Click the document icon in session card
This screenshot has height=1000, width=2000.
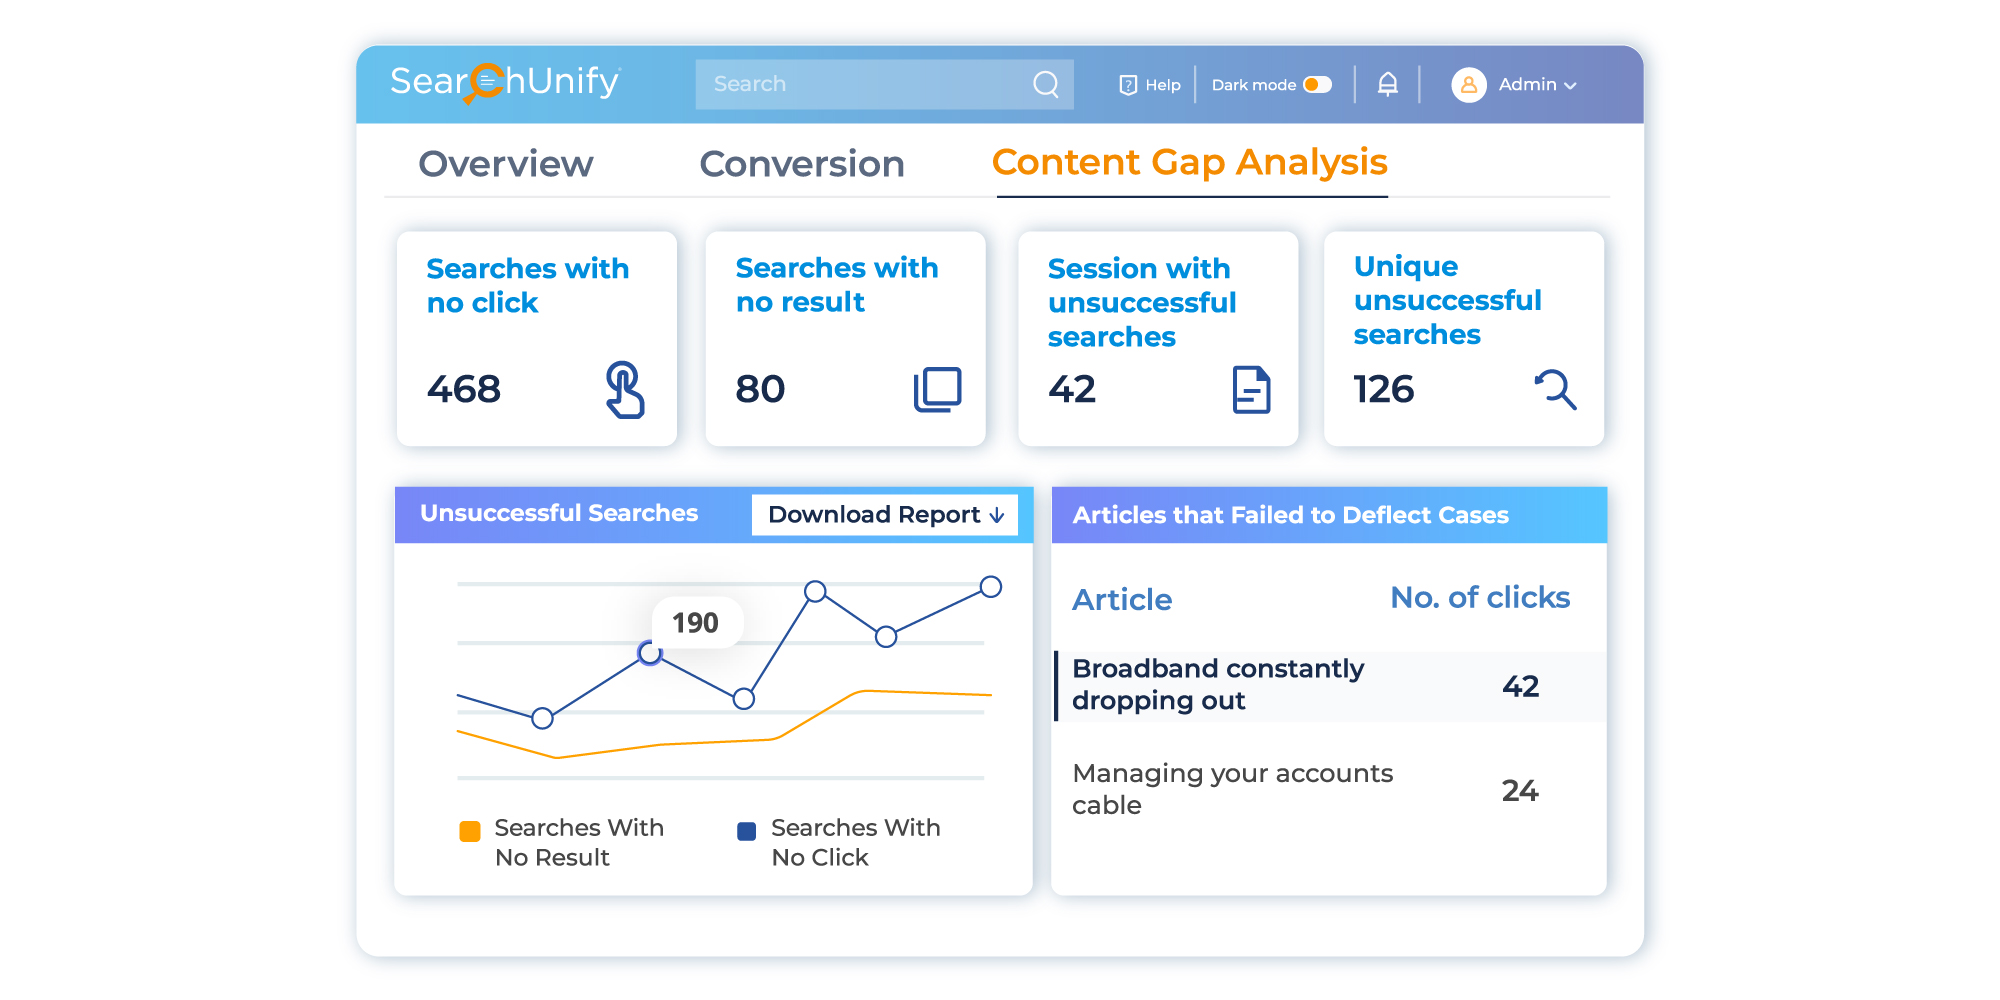pyautogui.click(x=1251, y=389)
